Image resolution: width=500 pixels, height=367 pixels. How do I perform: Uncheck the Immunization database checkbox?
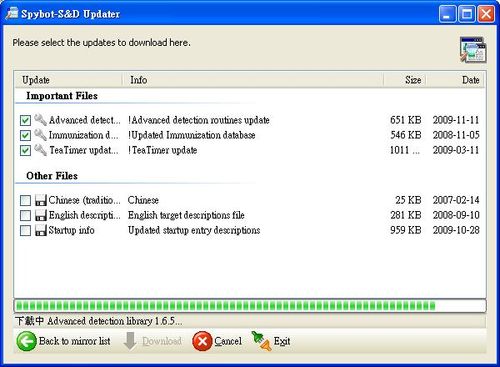point(25,135)
